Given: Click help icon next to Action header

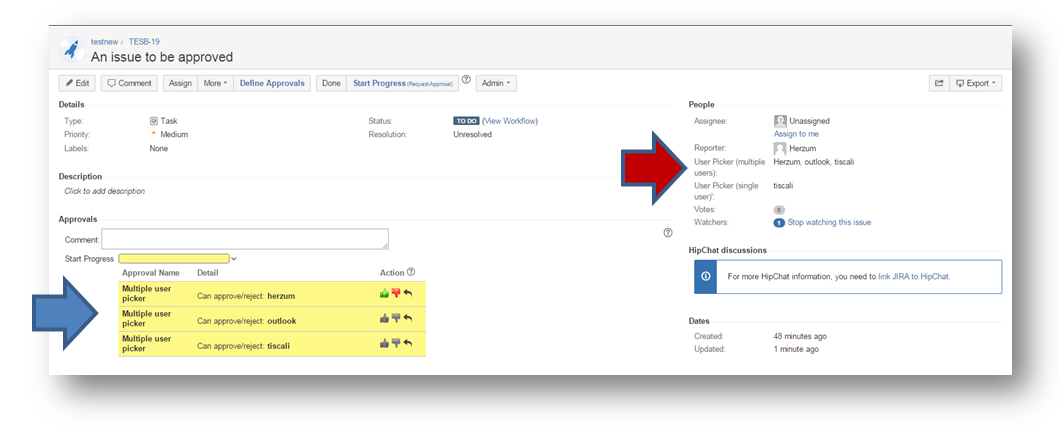Looking at the screenshot, I should tap(411, 272).
